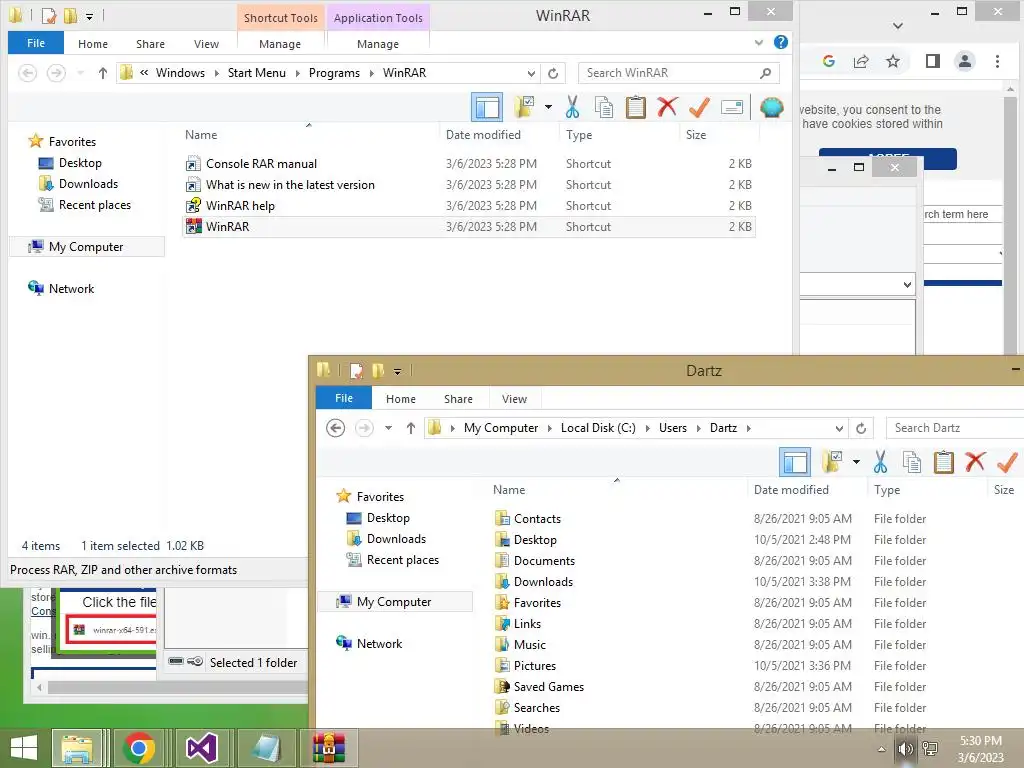Click Start Menu in WinRAR window breadcrumb
The height and width of the screenshot is (768, 1024).
click(257, 73)
